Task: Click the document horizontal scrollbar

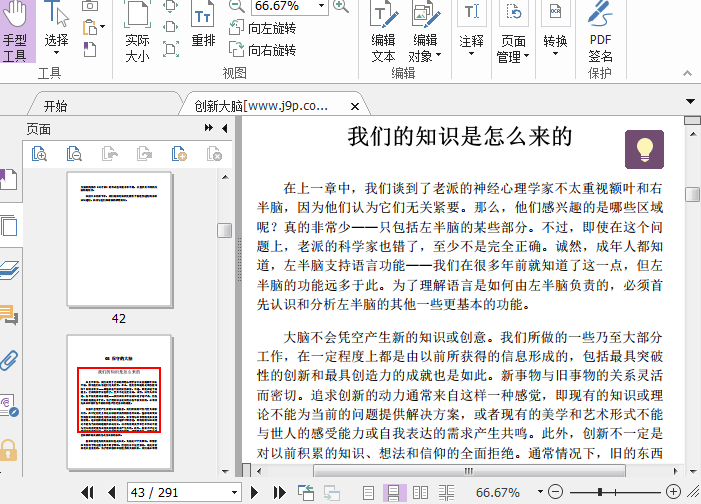Action: [x=469, y=471]
